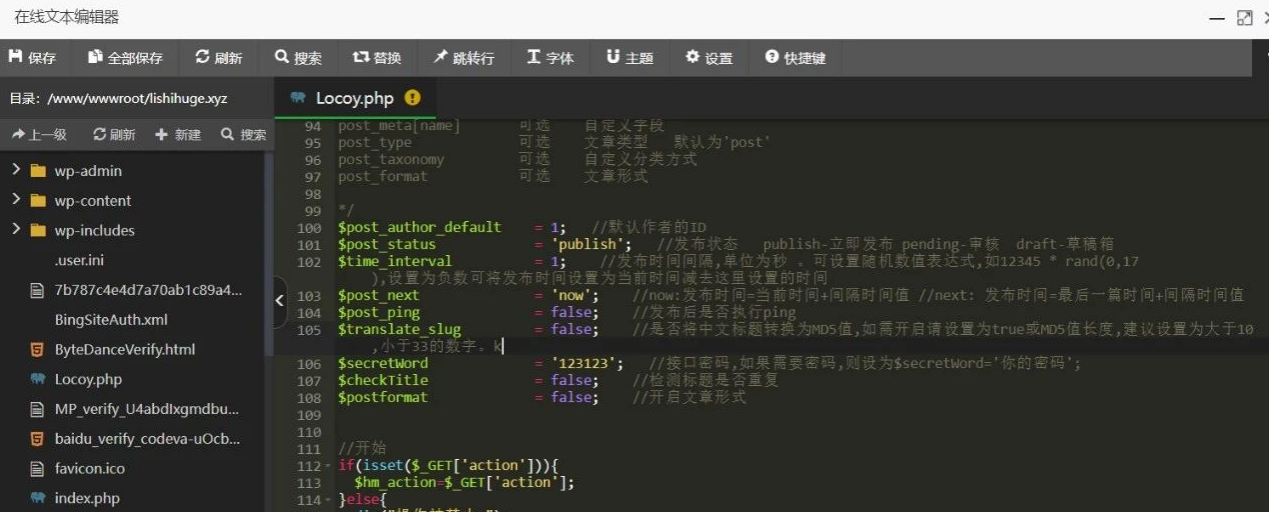The height and width of the screenshot is (512, 1269).
Task: Select the wp-content folder icon
Action: click(x=38, y=200)
